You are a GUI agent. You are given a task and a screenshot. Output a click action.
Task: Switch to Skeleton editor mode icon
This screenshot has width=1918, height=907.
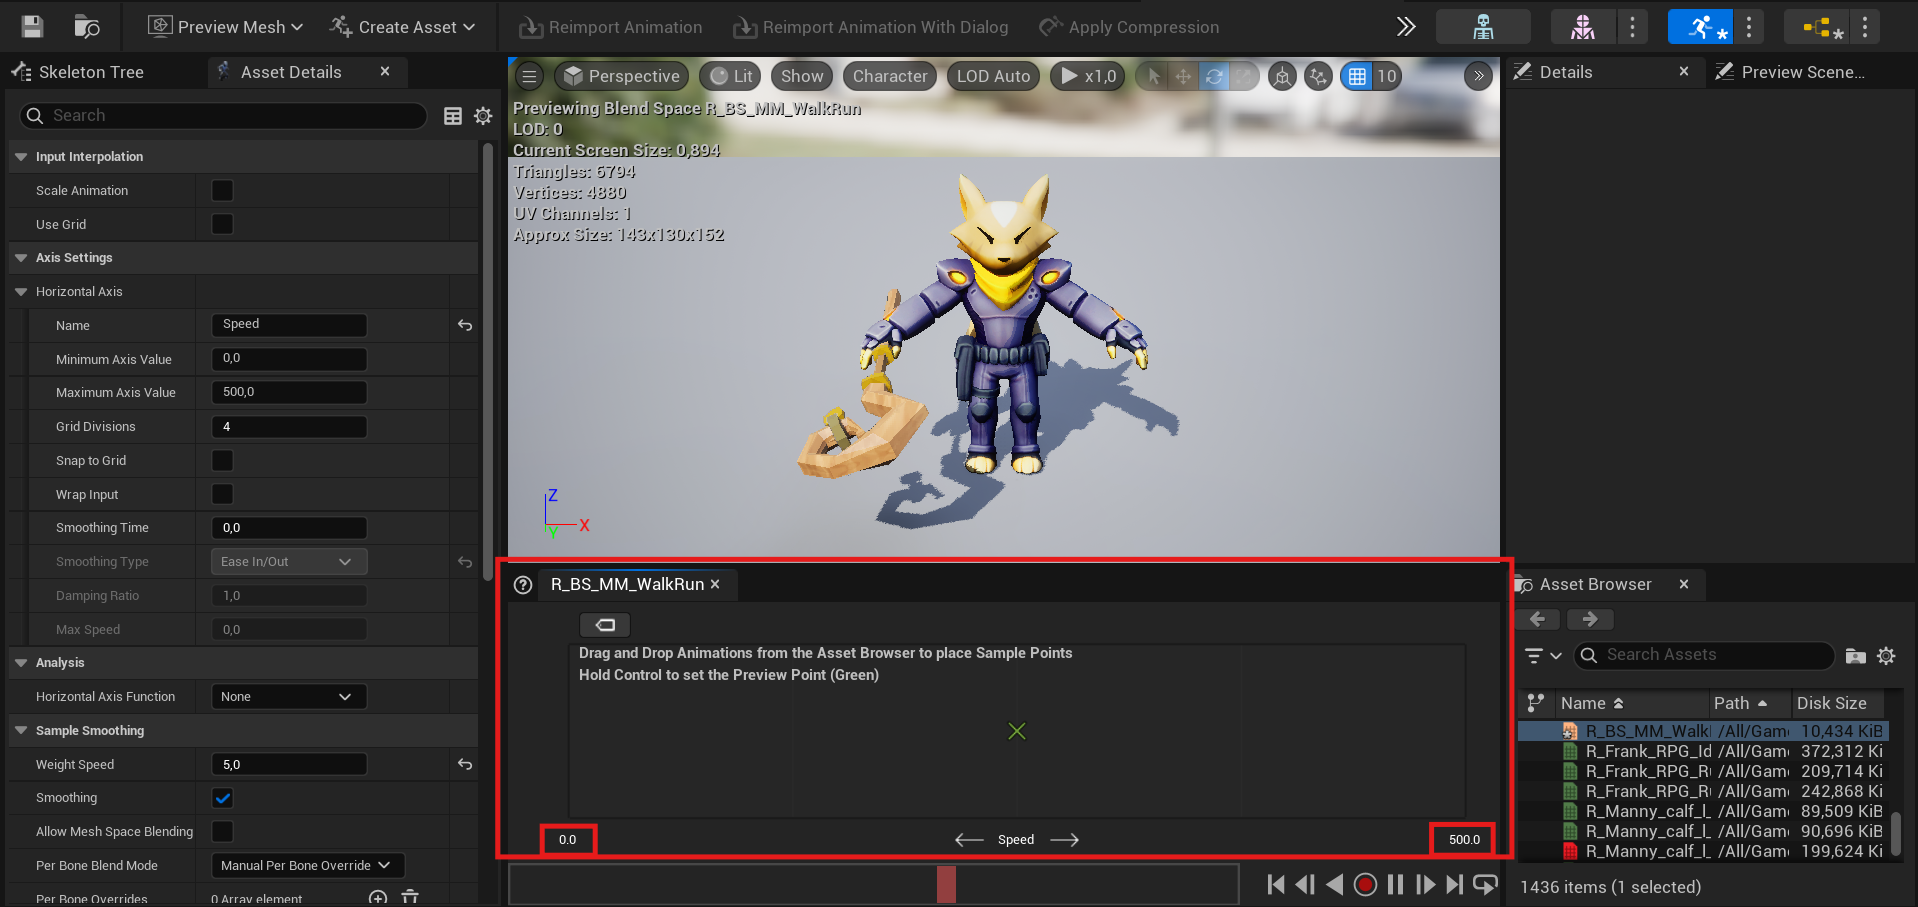pyautogui.click(x=1483, y=27)
